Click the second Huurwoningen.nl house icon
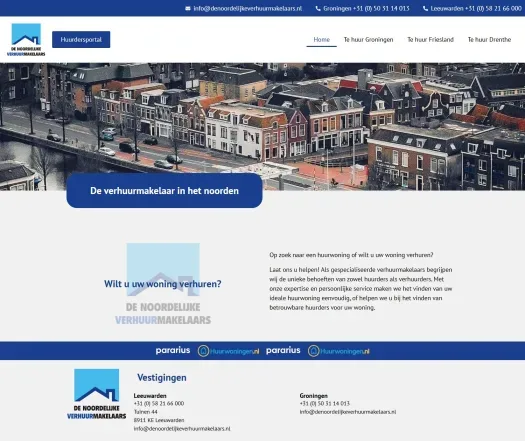Image resolution: width=525 pixels, height=441 pixels. click(313, 351)
